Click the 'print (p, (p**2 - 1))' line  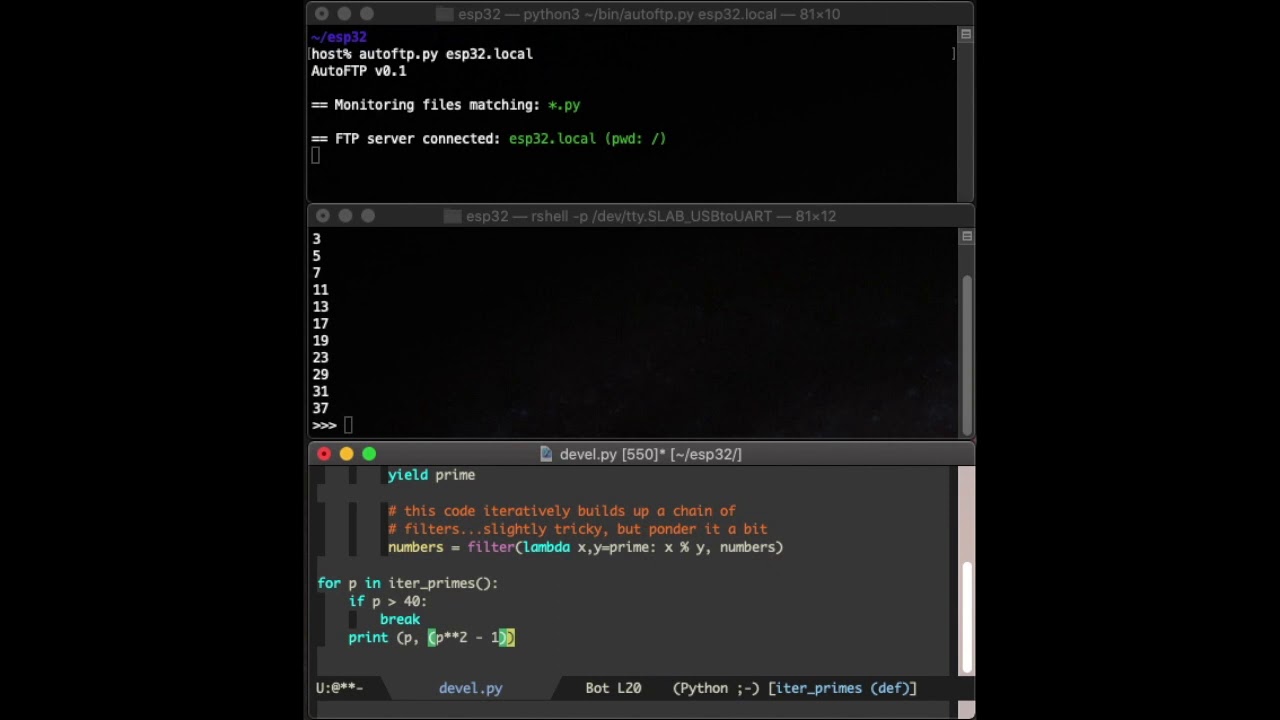click(x=431, y=637)
